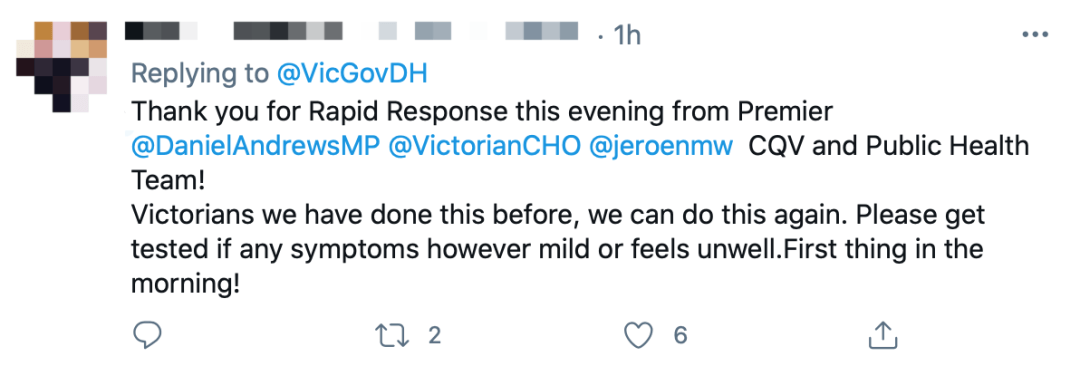
Task: Click the 1h timestamp of the tweet
Action: [625, 34]
